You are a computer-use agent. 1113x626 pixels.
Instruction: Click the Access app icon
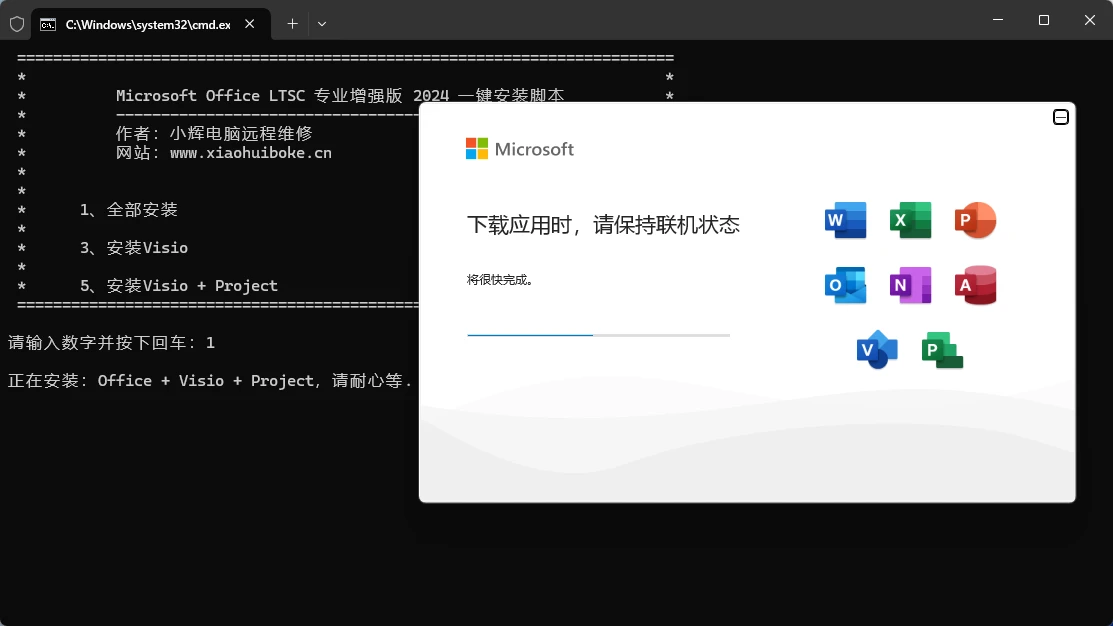[975, 285]
